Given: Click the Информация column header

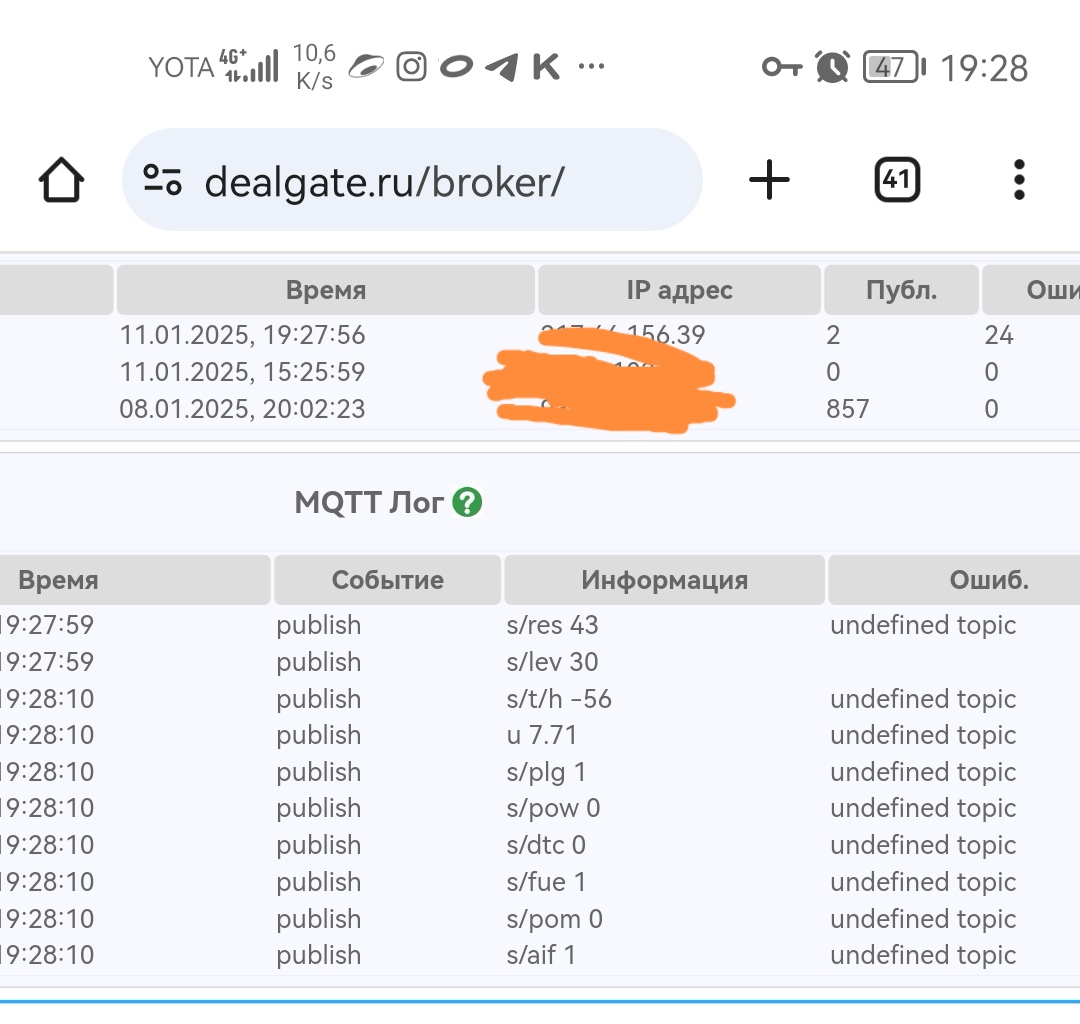Looking at the screenshot, I should (665, 580).
